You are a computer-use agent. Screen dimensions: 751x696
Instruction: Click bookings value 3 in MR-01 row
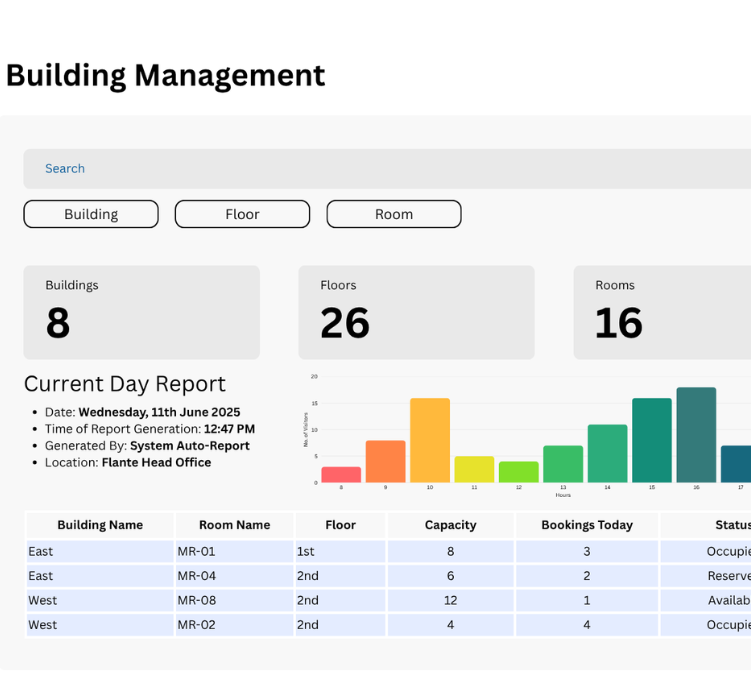tap(587, 551)
